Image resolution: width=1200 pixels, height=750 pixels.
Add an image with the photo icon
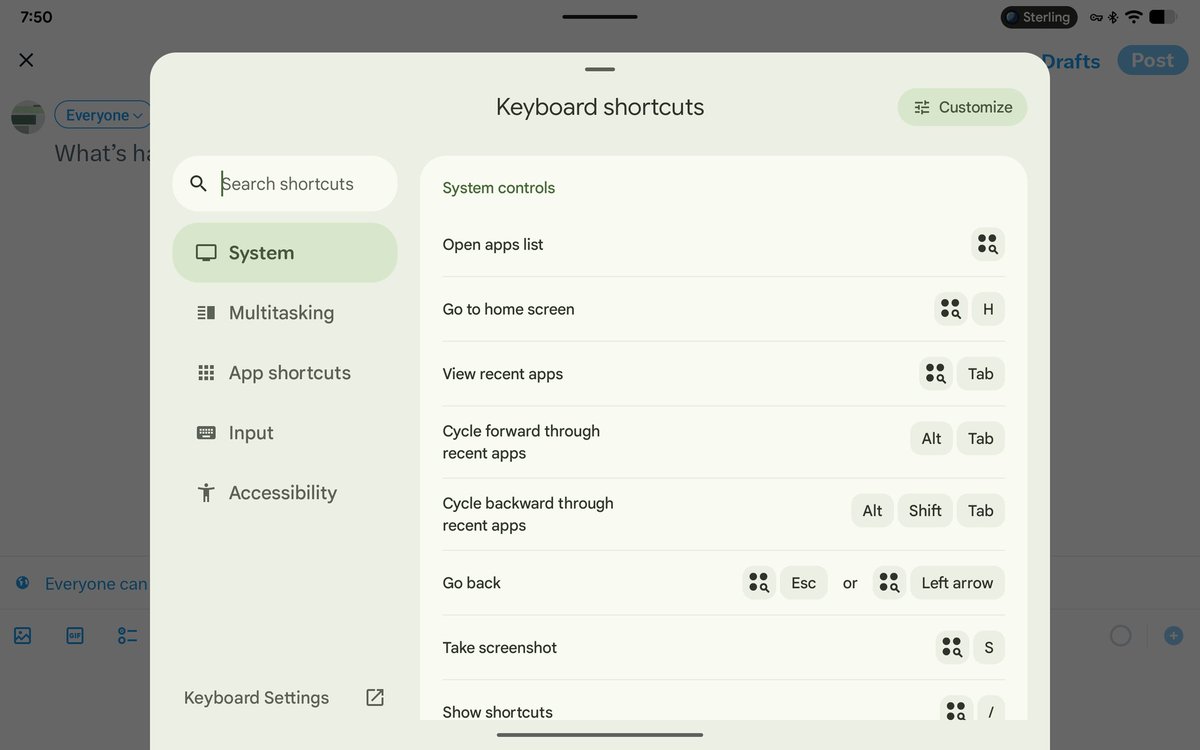[23, 635]
